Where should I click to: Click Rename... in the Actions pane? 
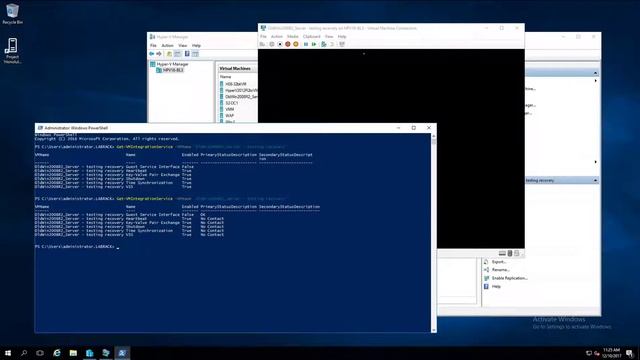(500, 270)
